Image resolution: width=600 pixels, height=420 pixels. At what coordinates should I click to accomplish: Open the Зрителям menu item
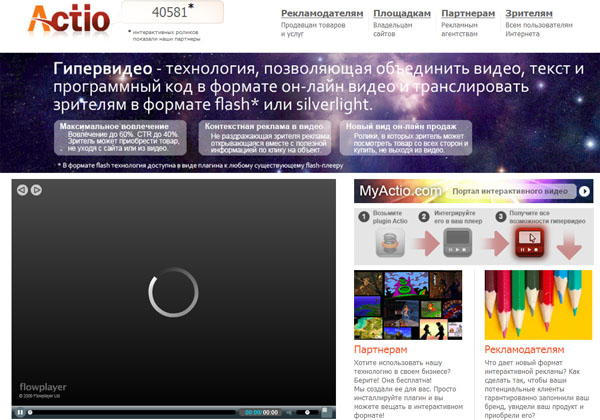[529, 13]
